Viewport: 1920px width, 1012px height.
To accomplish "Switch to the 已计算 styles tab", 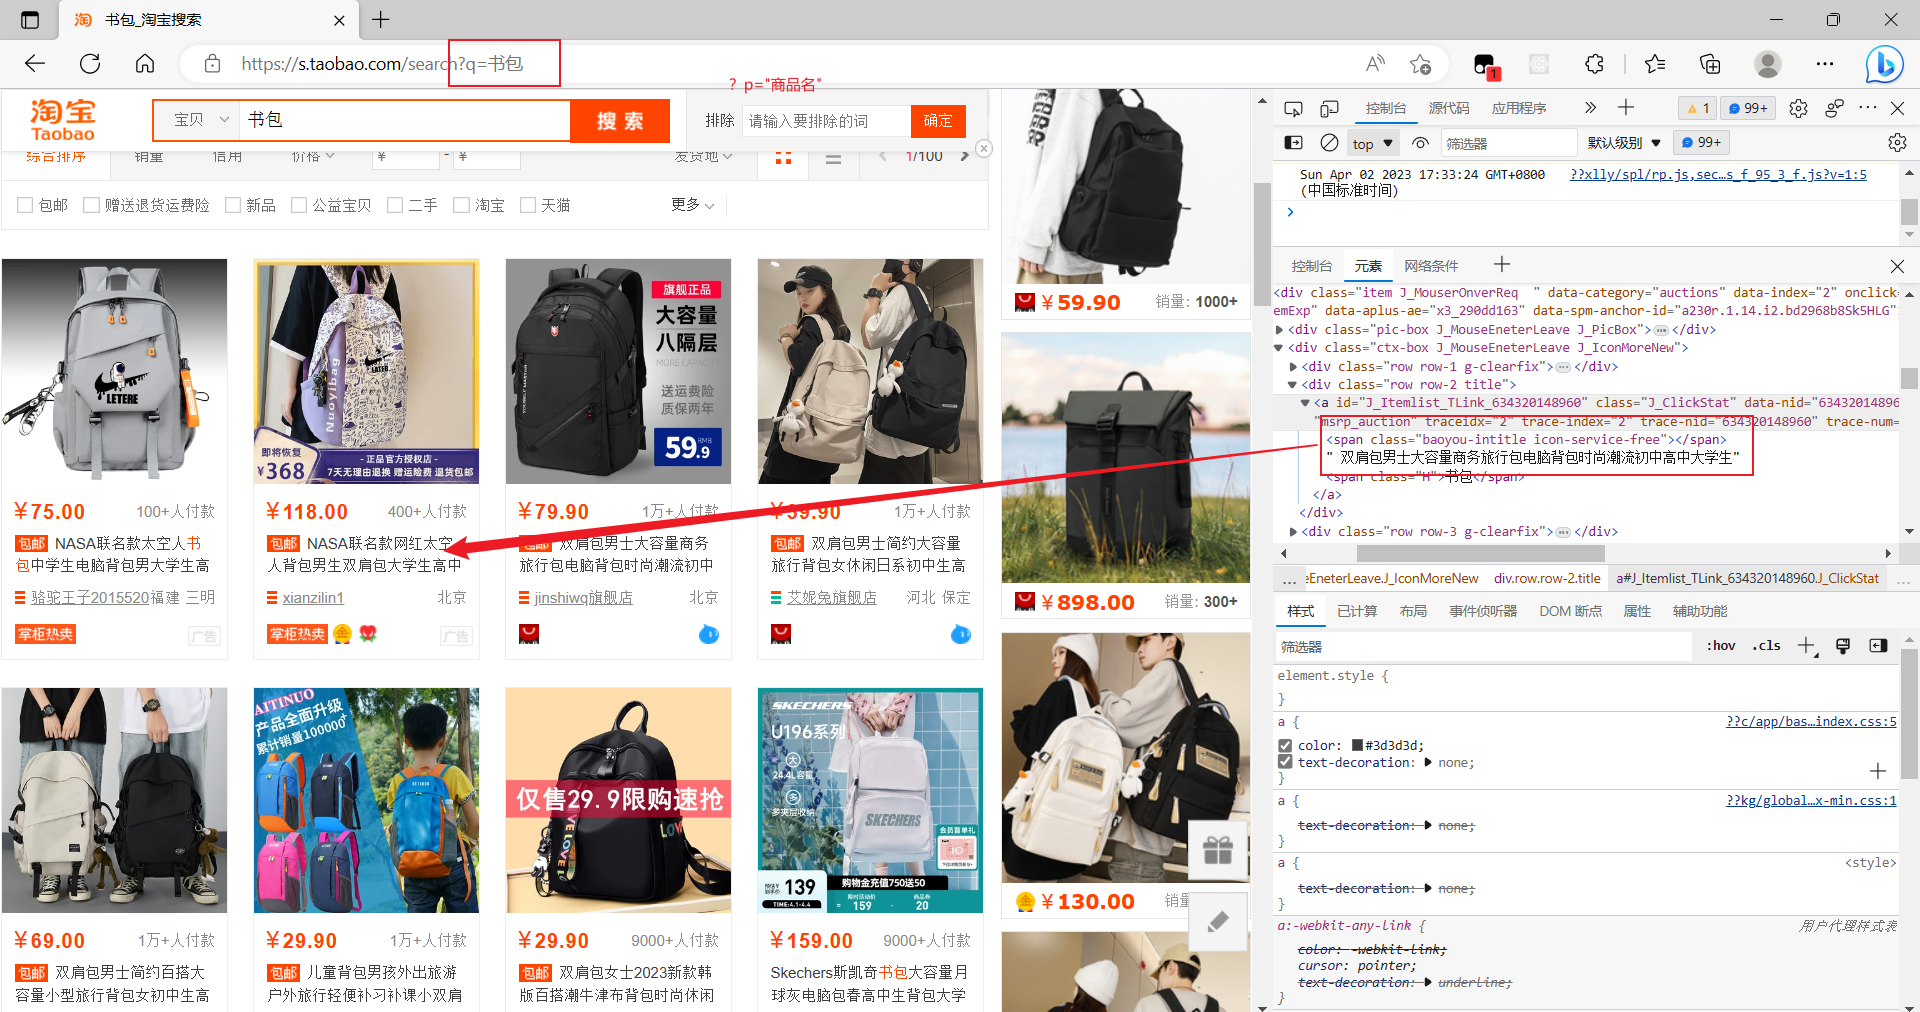I will click(1357, 611).
